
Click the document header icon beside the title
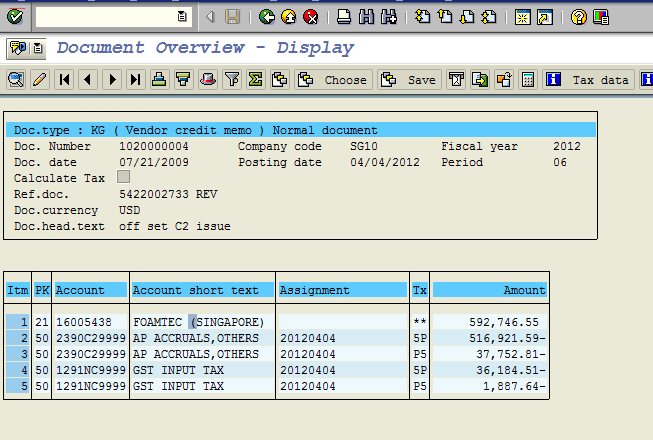[18, 48]
